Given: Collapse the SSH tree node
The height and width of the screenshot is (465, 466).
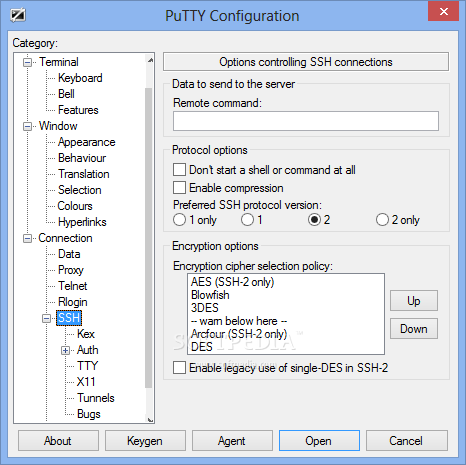Looking at the screenshot, I should [x=46, y=318].
